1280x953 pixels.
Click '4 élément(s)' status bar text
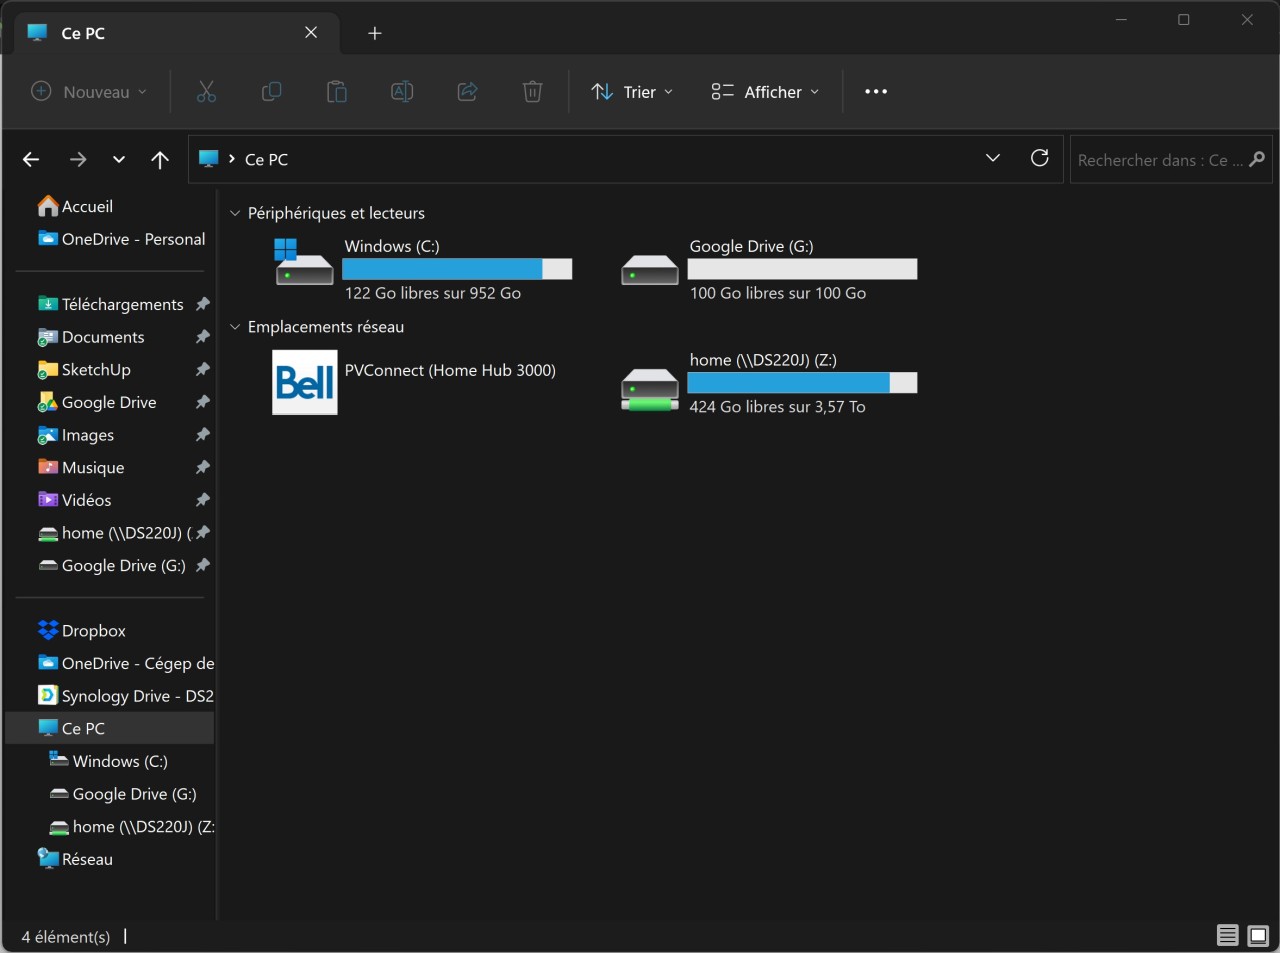tap(66, 937)
